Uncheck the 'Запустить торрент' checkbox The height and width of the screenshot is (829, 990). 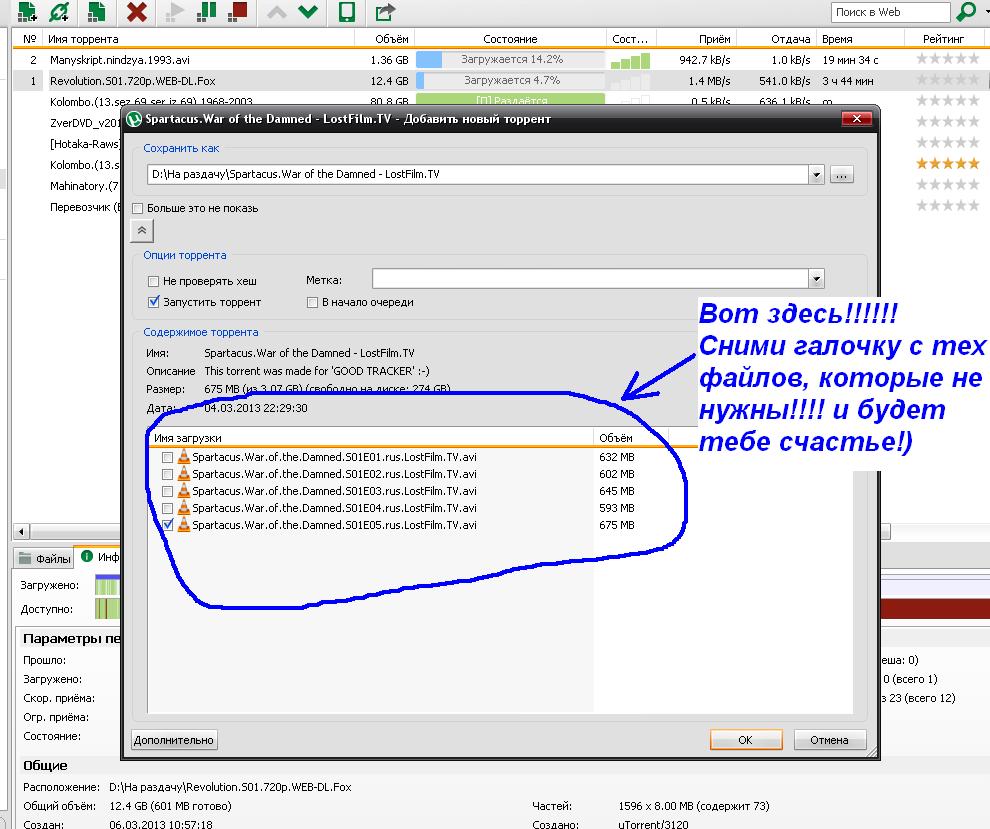(154, 302)
